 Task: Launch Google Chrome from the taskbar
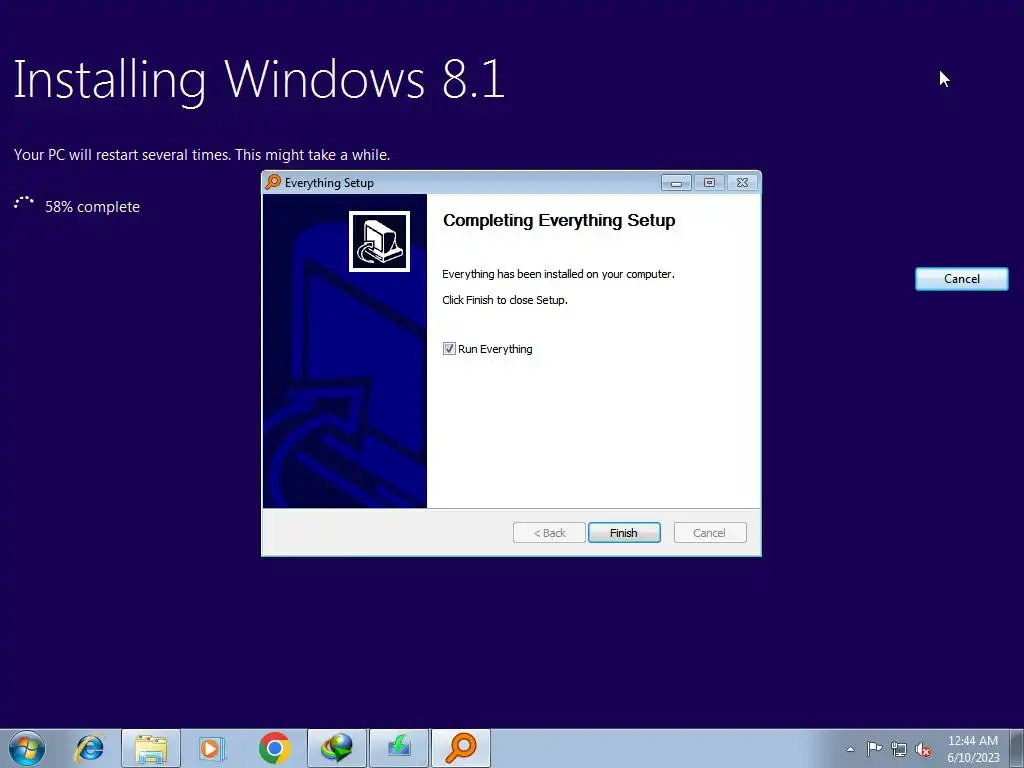click(x=274, y=748)
